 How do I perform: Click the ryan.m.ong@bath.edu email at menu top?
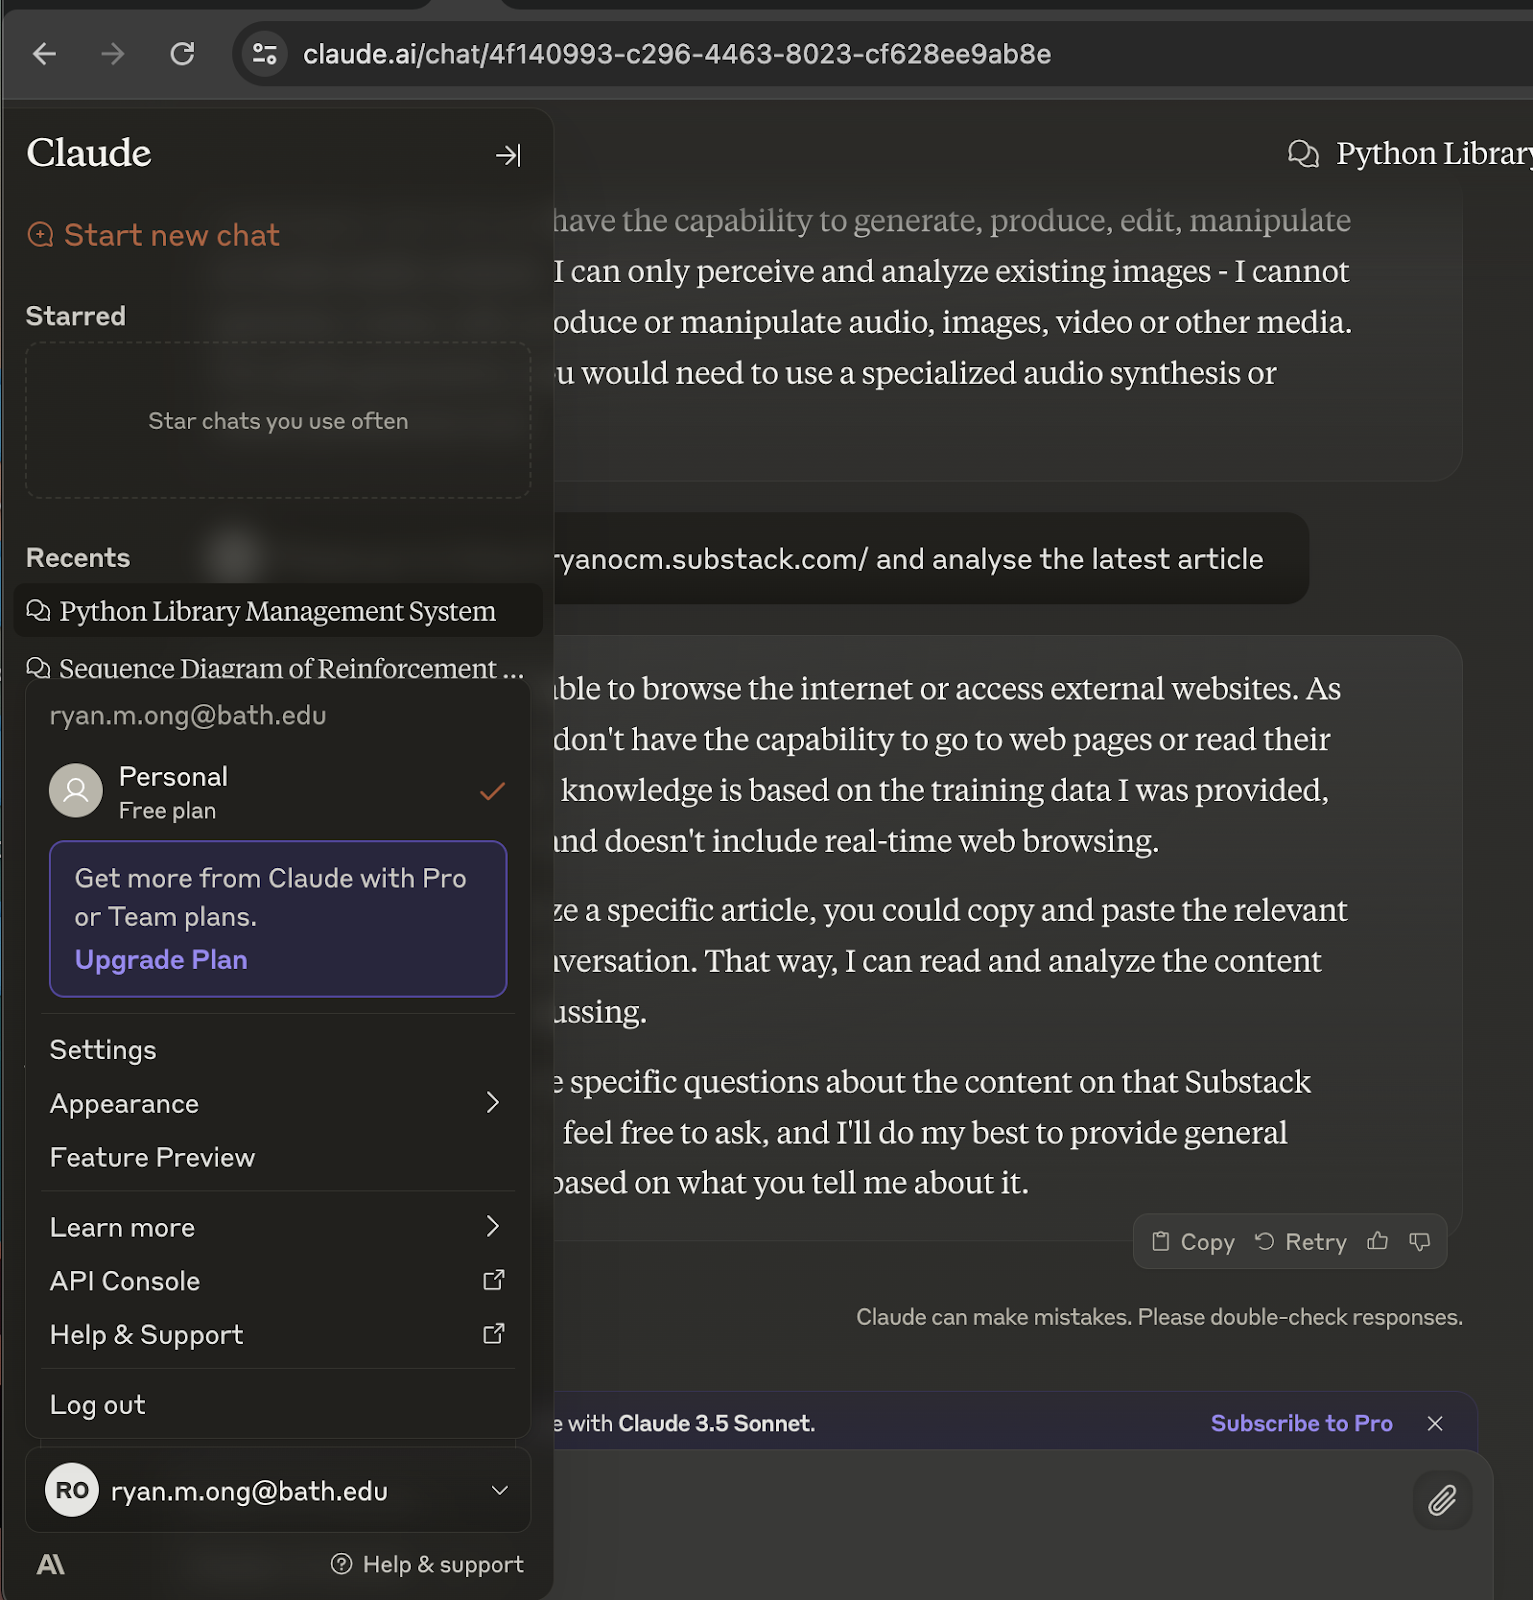[x=188, y=716]
